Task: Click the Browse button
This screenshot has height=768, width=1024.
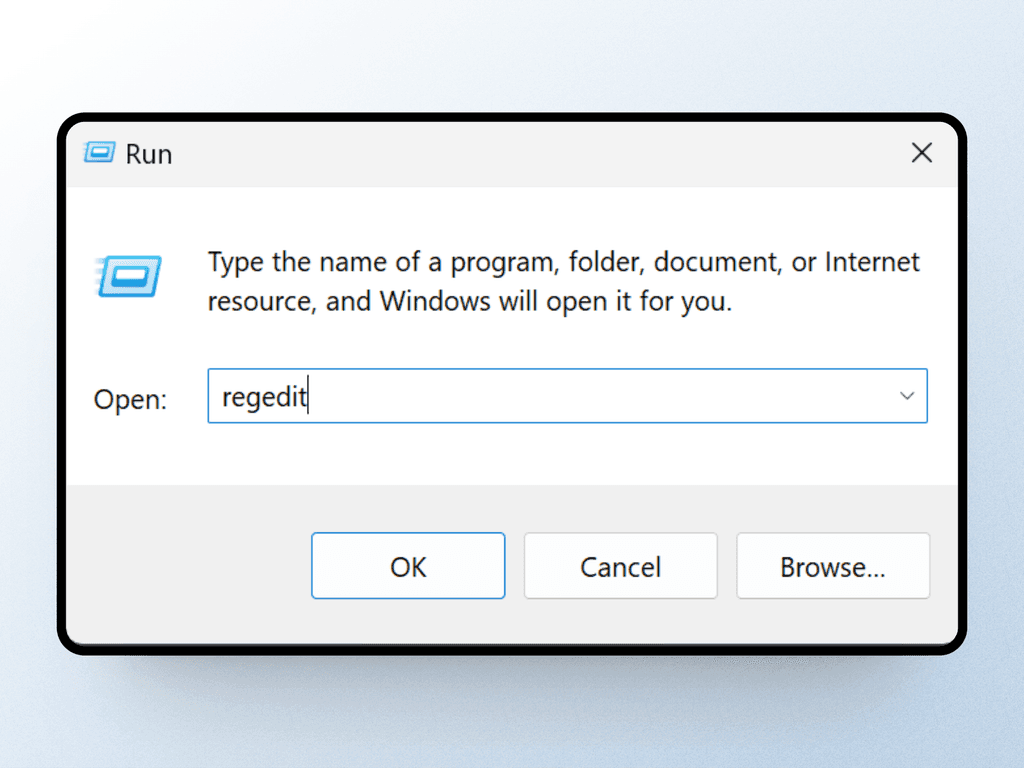Action: click(833, 566)
